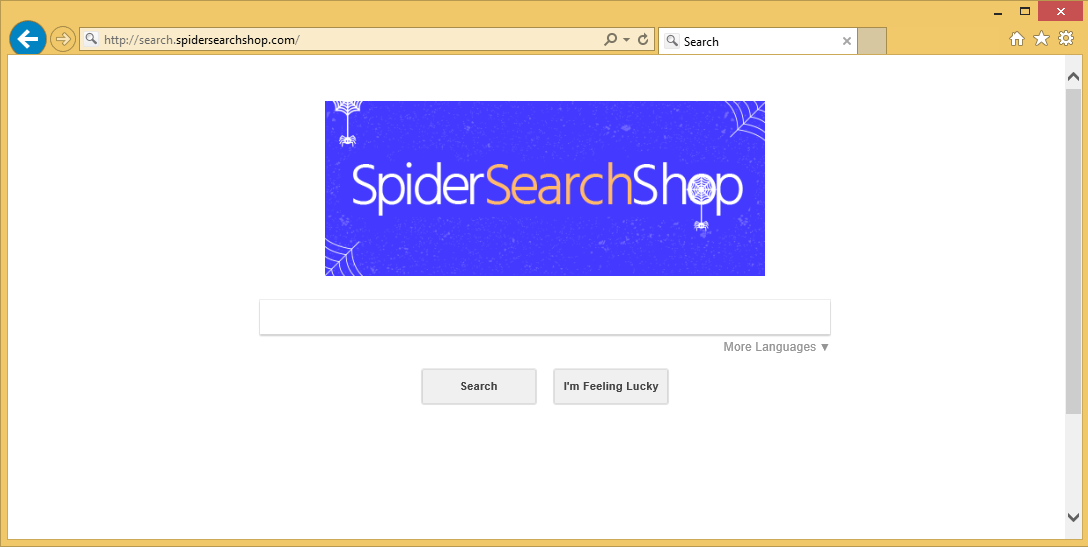
Task: Go back using the blue arrow button
Action: coord(28,39)
